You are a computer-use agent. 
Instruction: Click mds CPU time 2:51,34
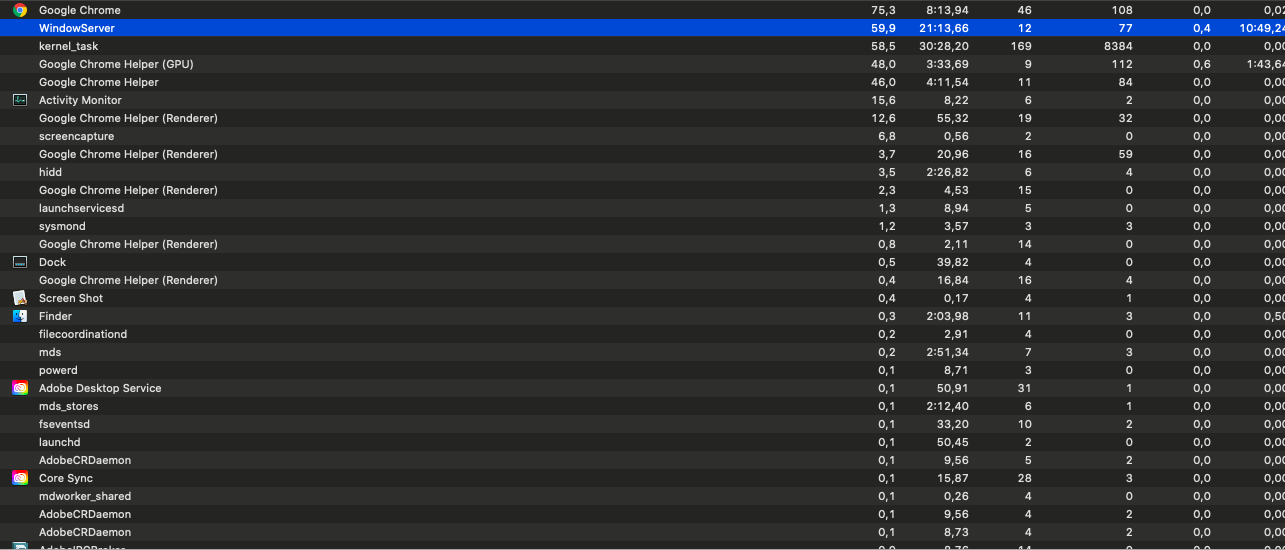tap(947, 352)
